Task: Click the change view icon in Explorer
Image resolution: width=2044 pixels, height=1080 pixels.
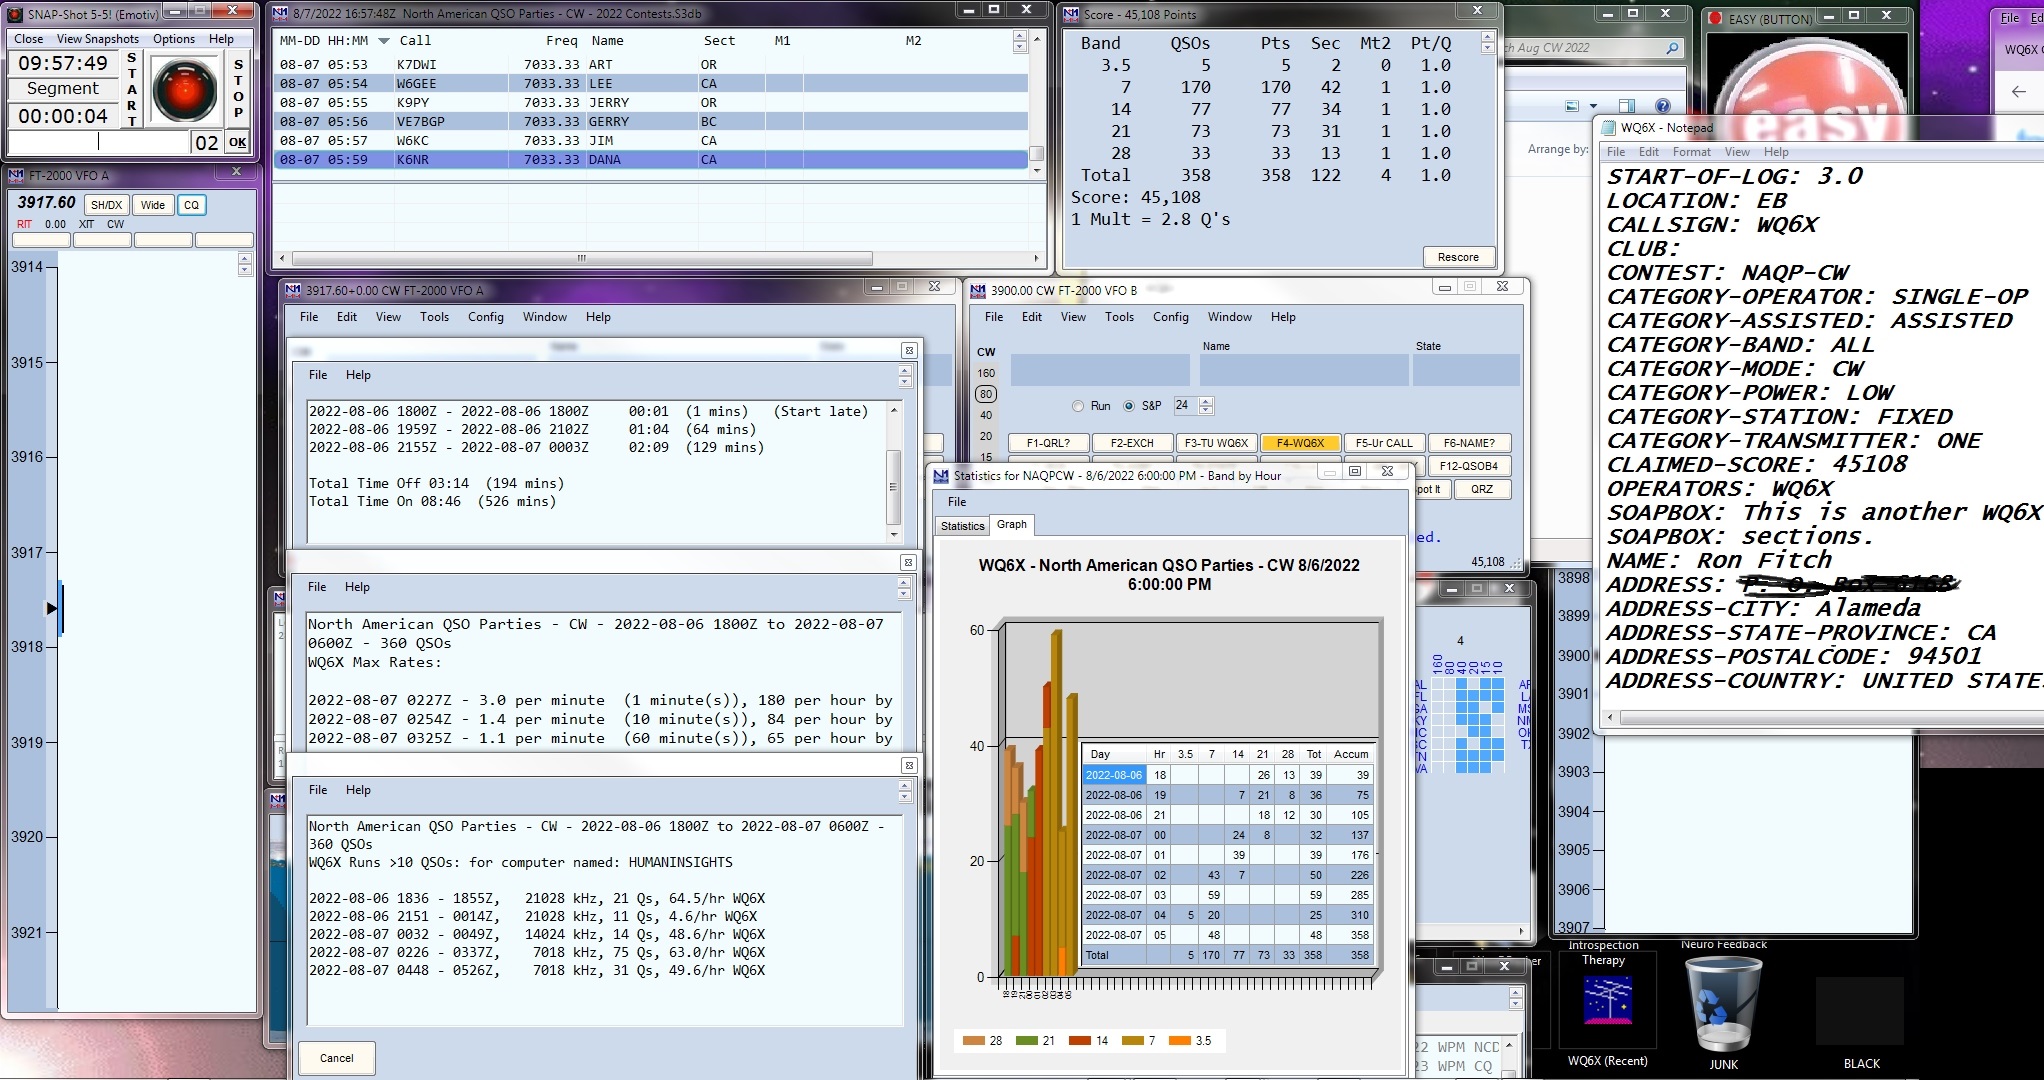Action: (1572, 106)
